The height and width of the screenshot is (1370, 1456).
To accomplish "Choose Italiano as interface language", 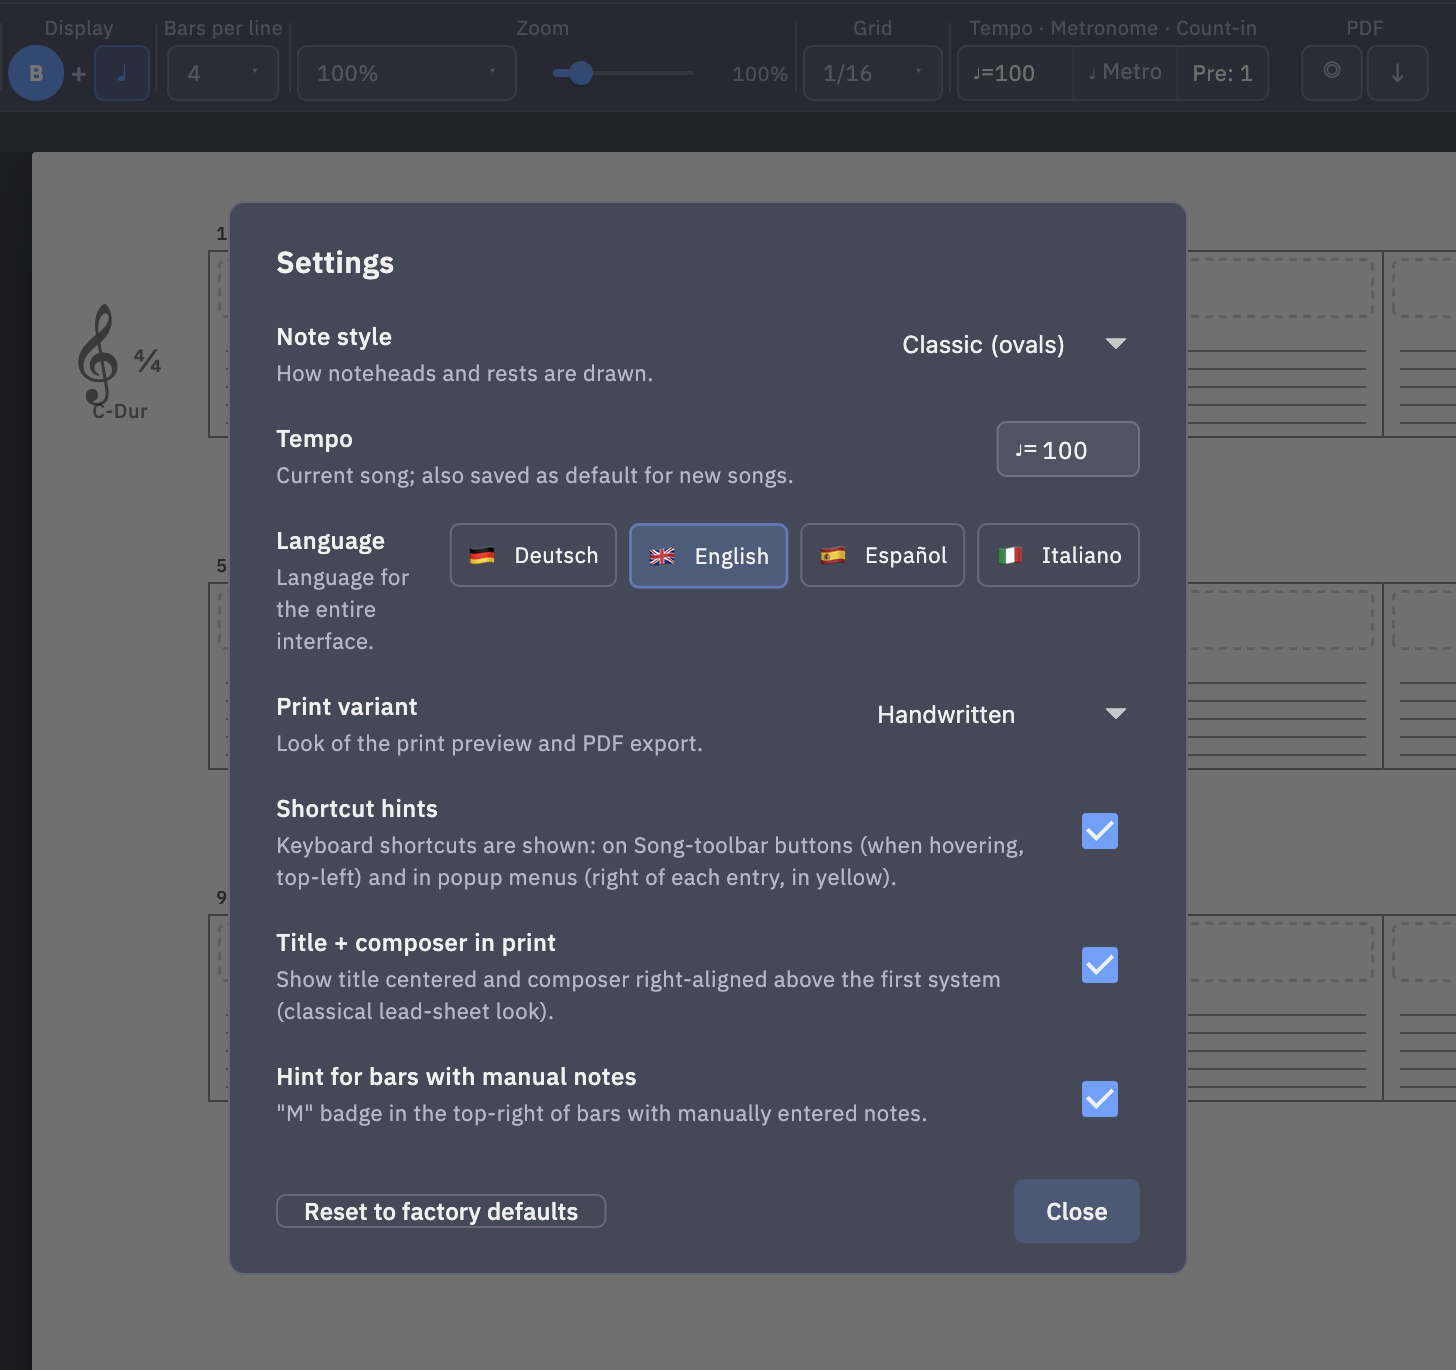I will pyautogui.click(x=1058, y=555).
